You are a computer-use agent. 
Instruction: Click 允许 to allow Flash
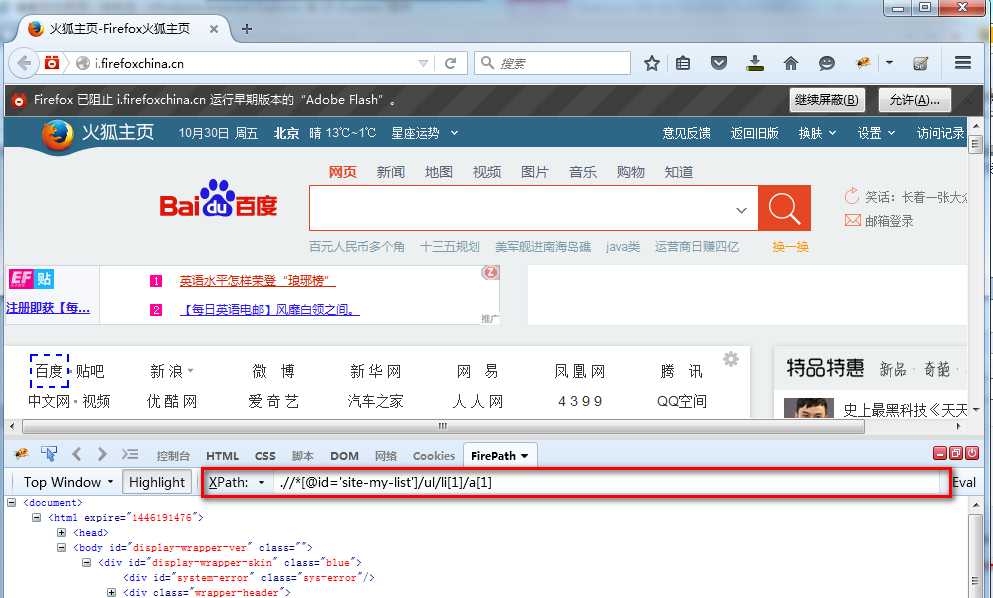coord(914,100)
